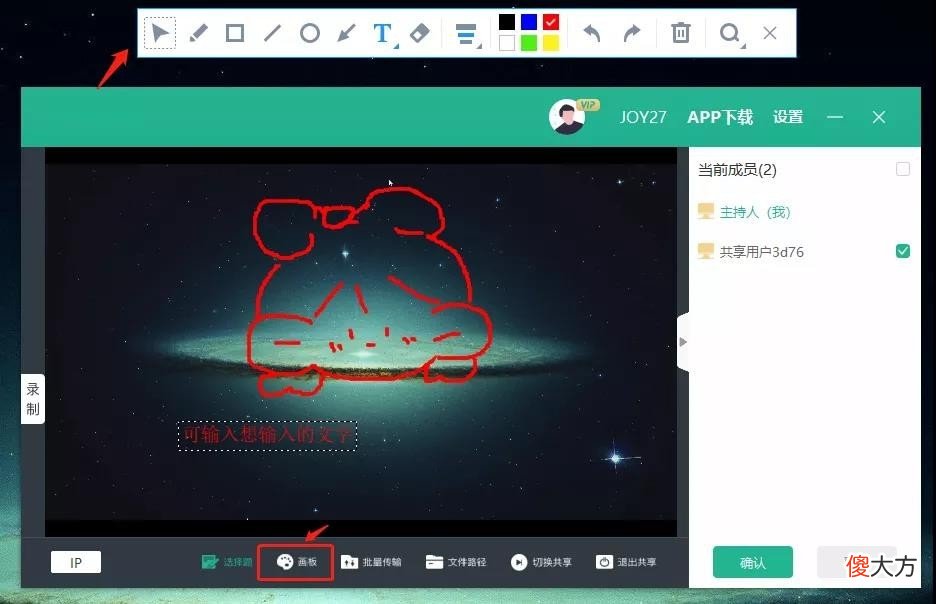Confirm with the 确认 button
This screenshot has width=936, height=604.
(753, 562)
